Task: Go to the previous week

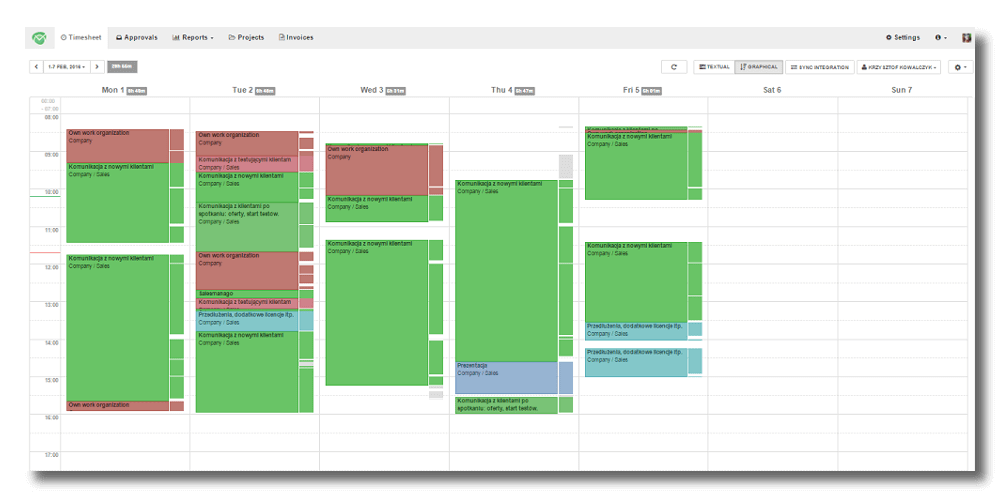Action: [x=36, y=66]
